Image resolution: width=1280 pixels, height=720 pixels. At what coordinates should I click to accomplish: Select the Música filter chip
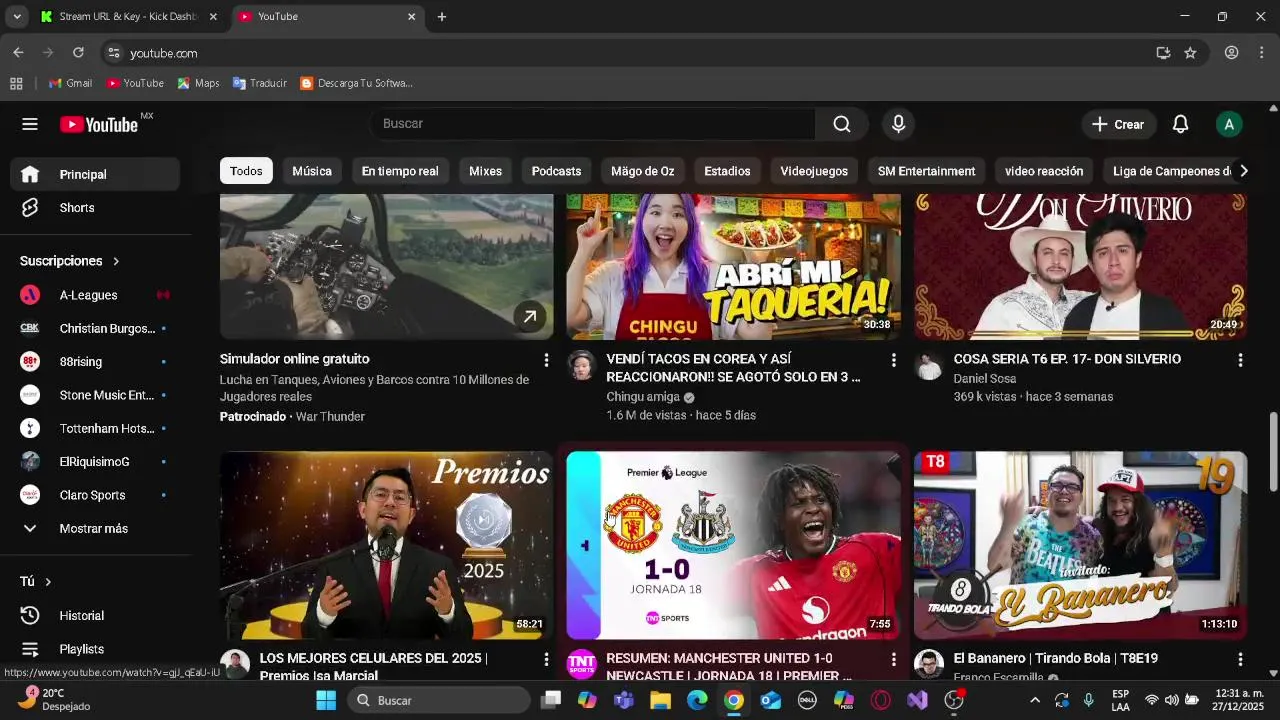point(312,171)
